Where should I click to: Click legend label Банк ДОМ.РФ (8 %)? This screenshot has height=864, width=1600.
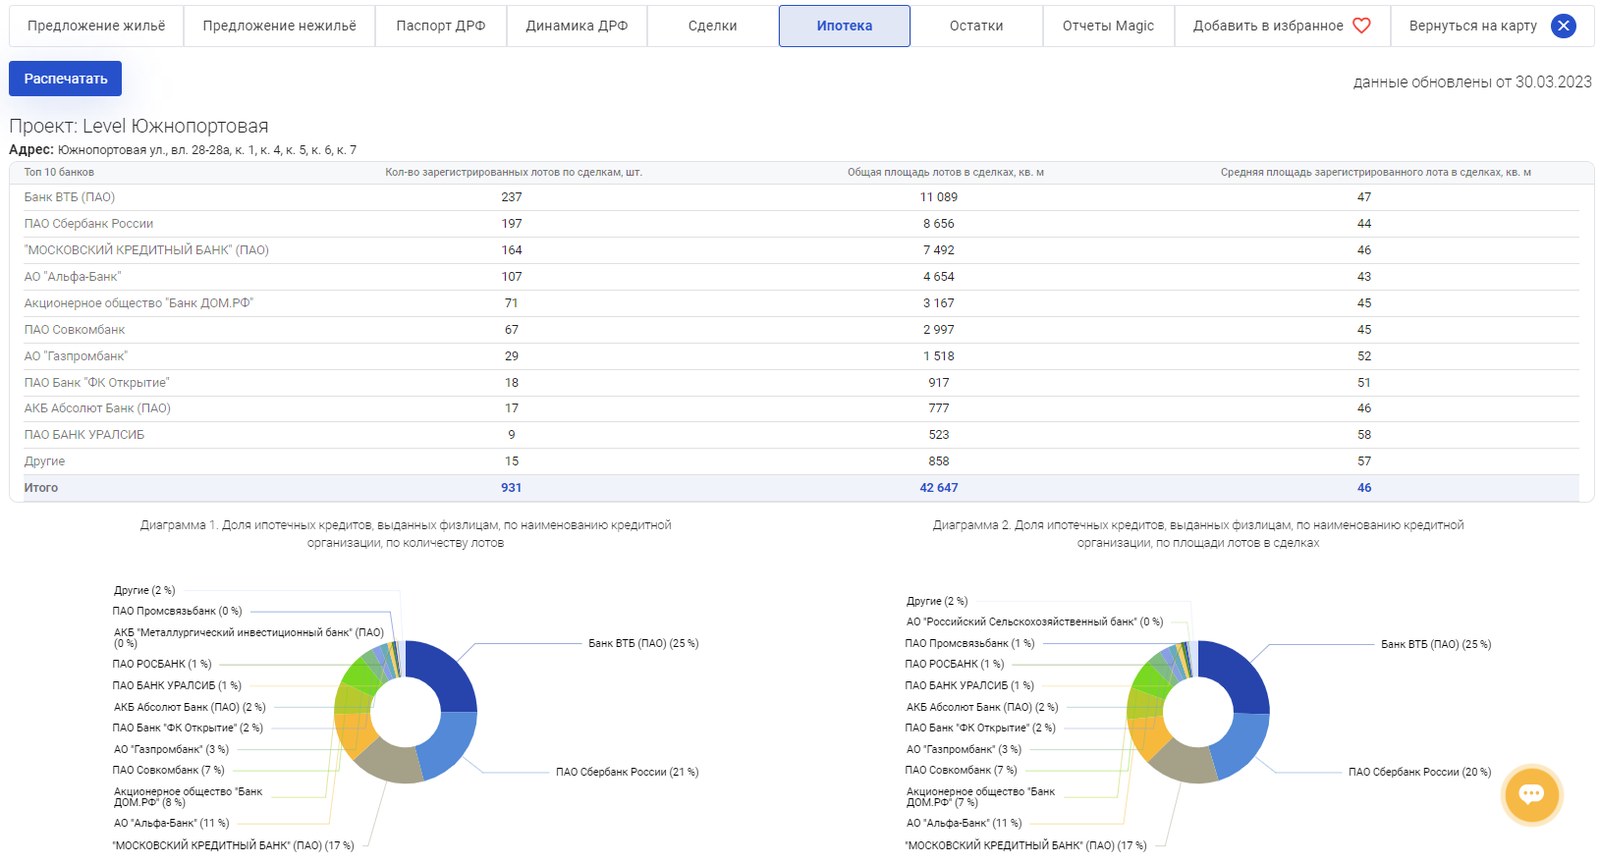(x=188, y=797)
